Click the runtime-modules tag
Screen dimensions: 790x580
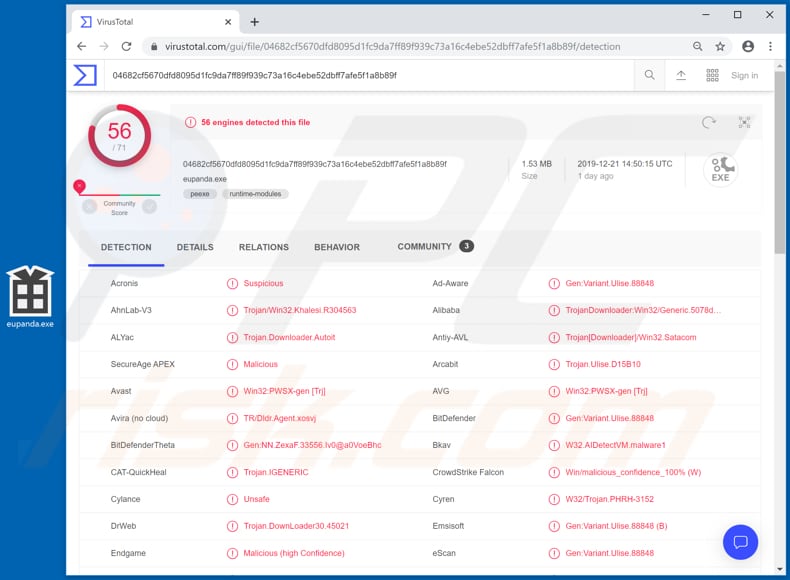255,194
